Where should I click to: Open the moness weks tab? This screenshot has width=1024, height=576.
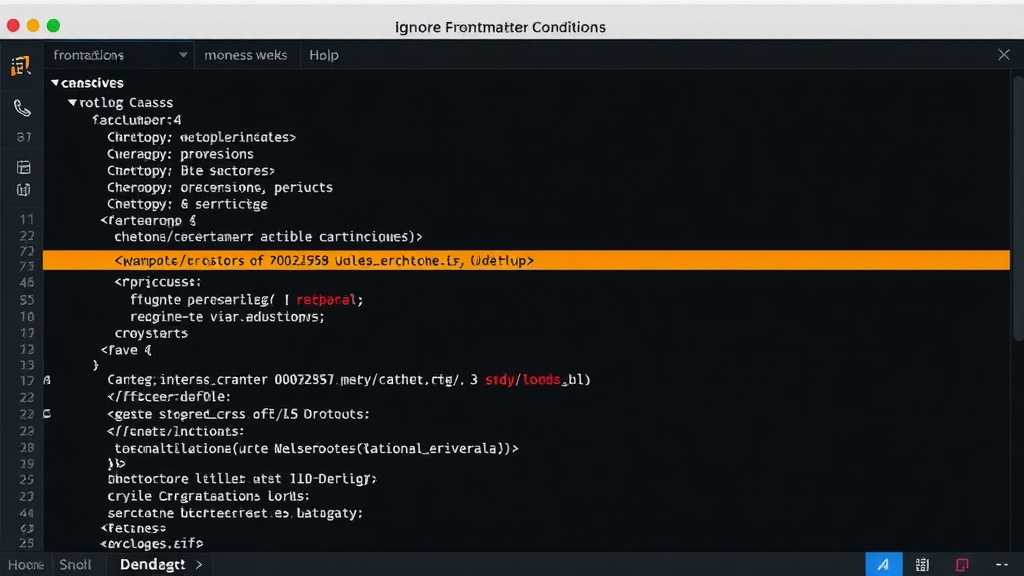(x=246, y=56)
